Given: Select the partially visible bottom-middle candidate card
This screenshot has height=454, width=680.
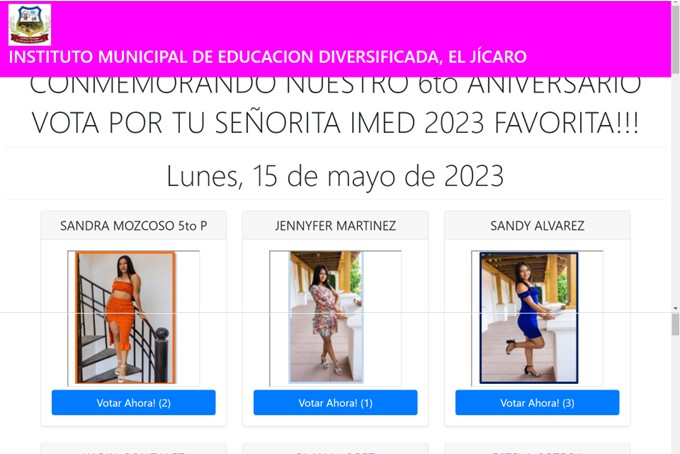Looking at the screenshot, I should [335, 448].
